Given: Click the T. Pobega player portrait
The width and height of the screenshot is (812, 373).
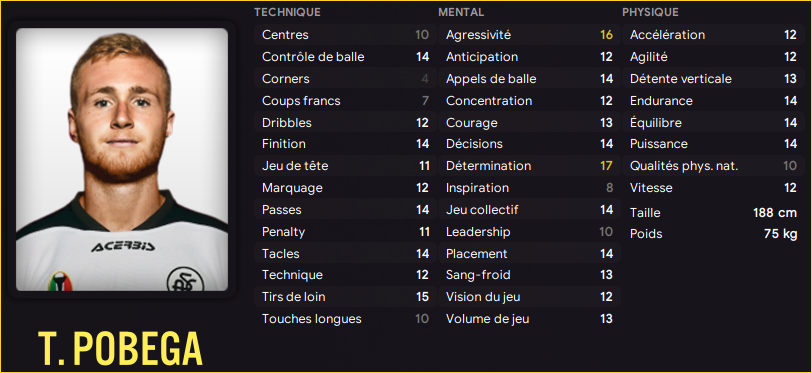Looking at the screenshot, I should pyautogui.click(x=122, y=160).
